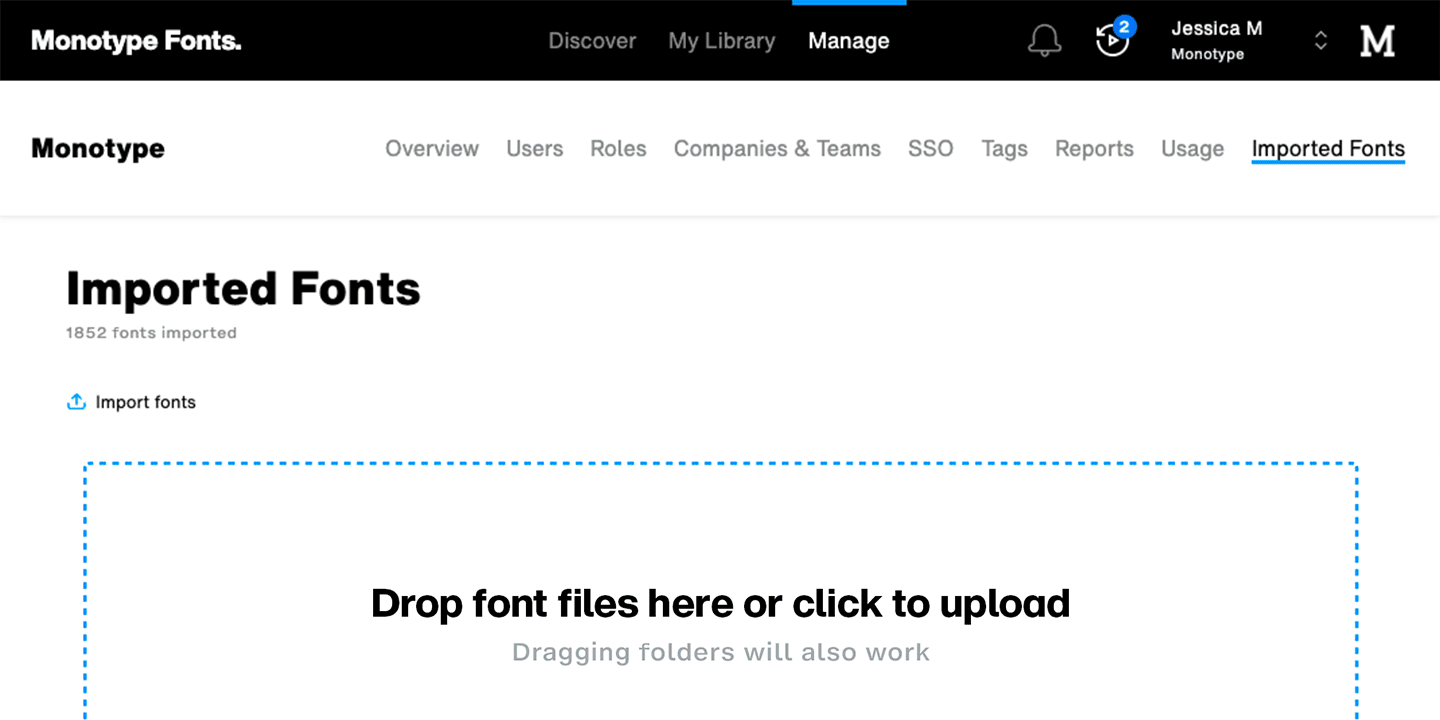Open the notifications bell icon
The width and height of the screenshot is (1440, 720).
coord(1044,41)
